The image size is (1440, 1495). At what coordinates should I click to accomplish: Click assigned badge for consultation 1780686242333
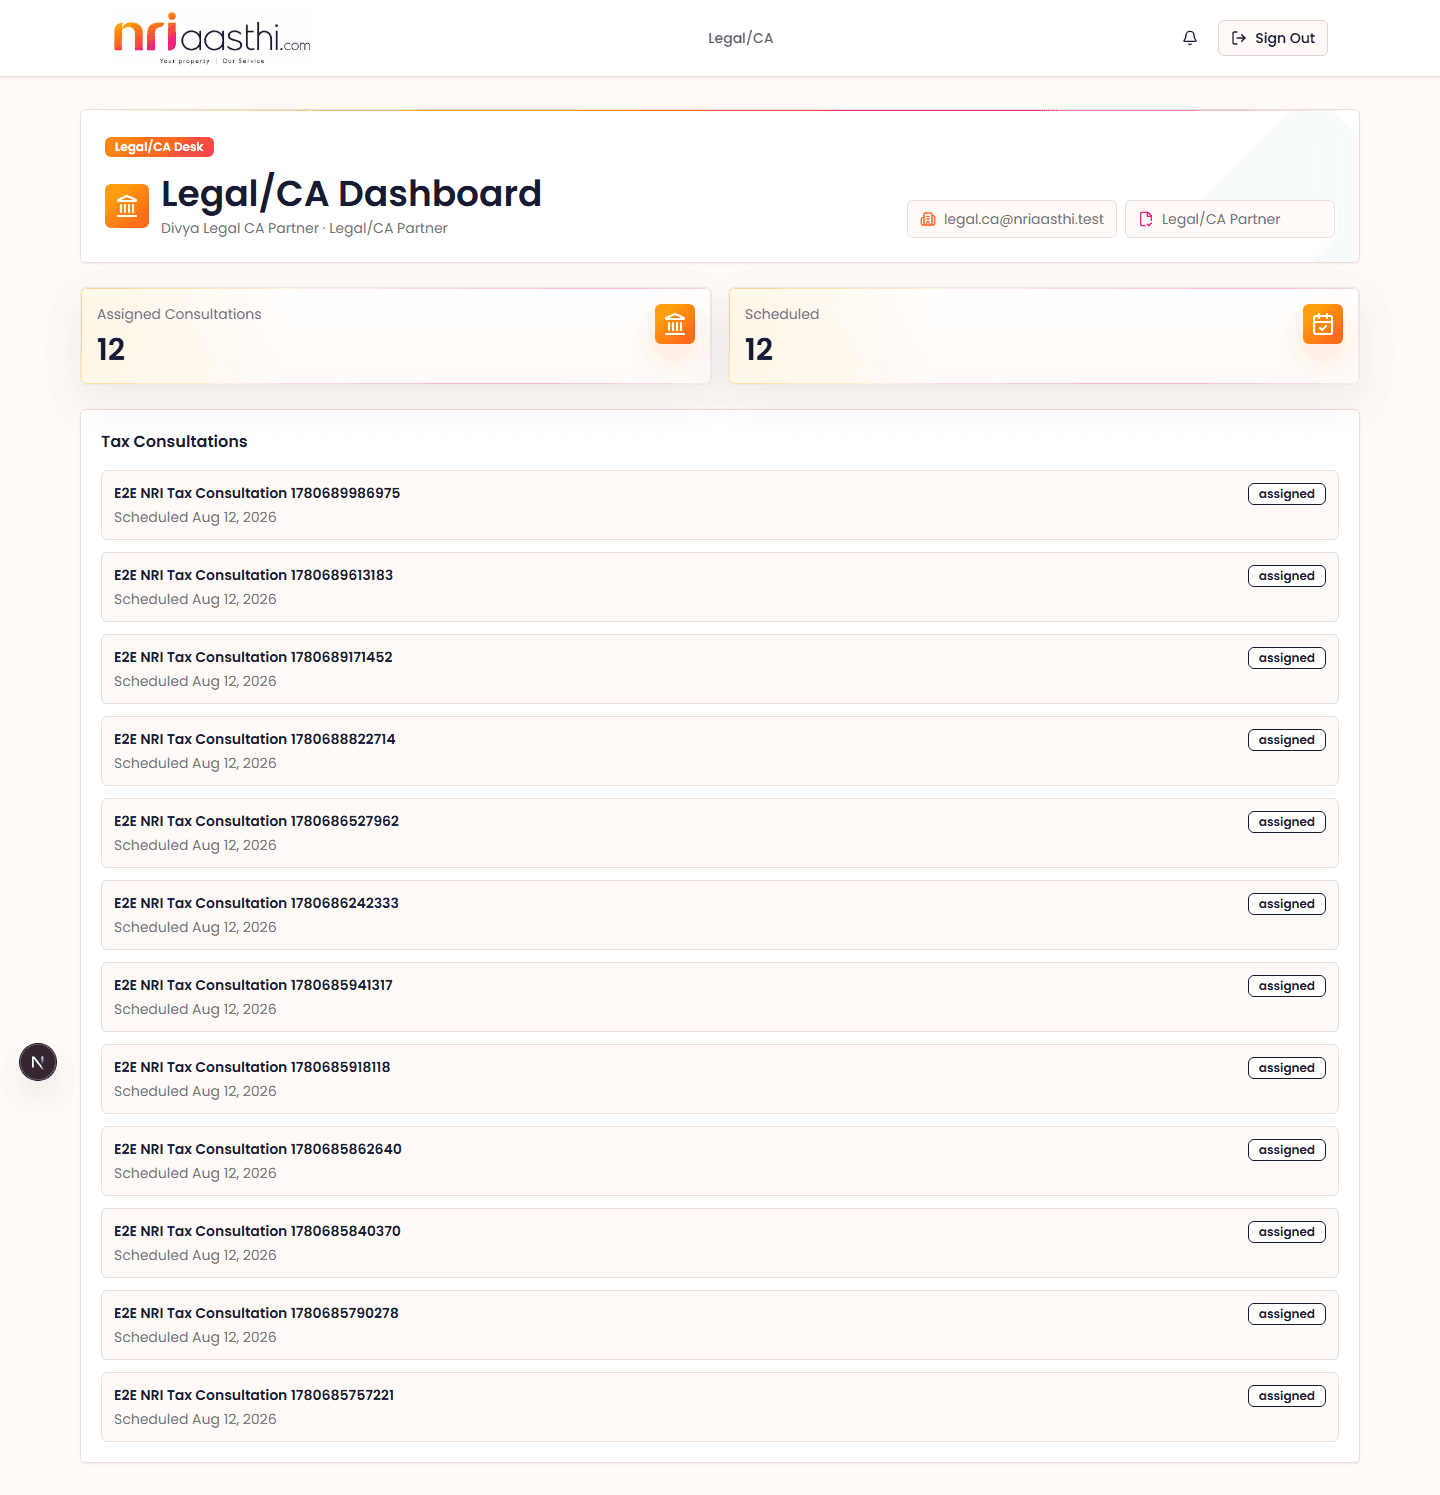[x=1287, y=904]
